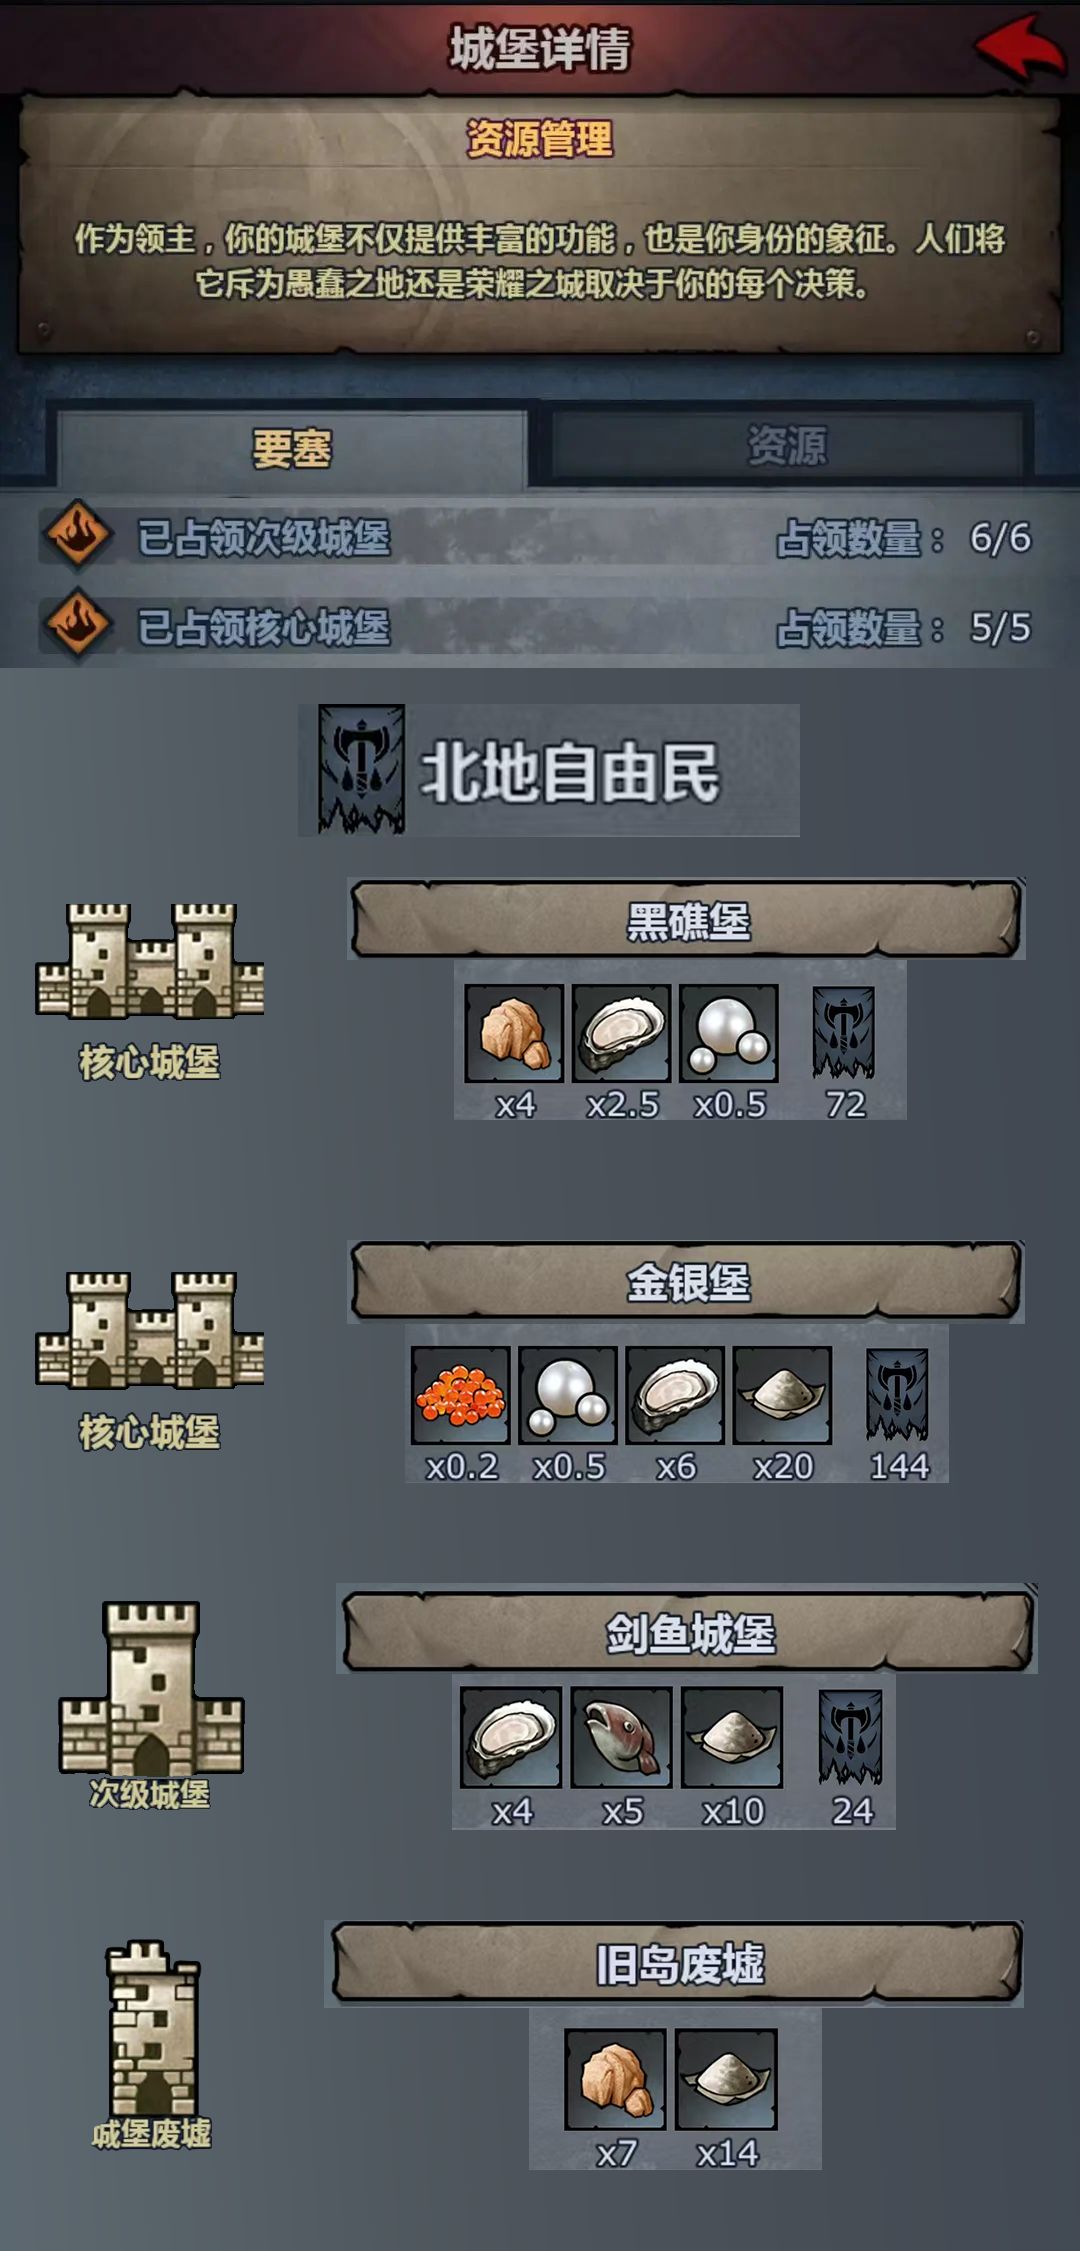Click the red back arrow icon
This screenshot has height=2251, width=1080.
[1020, 46]
